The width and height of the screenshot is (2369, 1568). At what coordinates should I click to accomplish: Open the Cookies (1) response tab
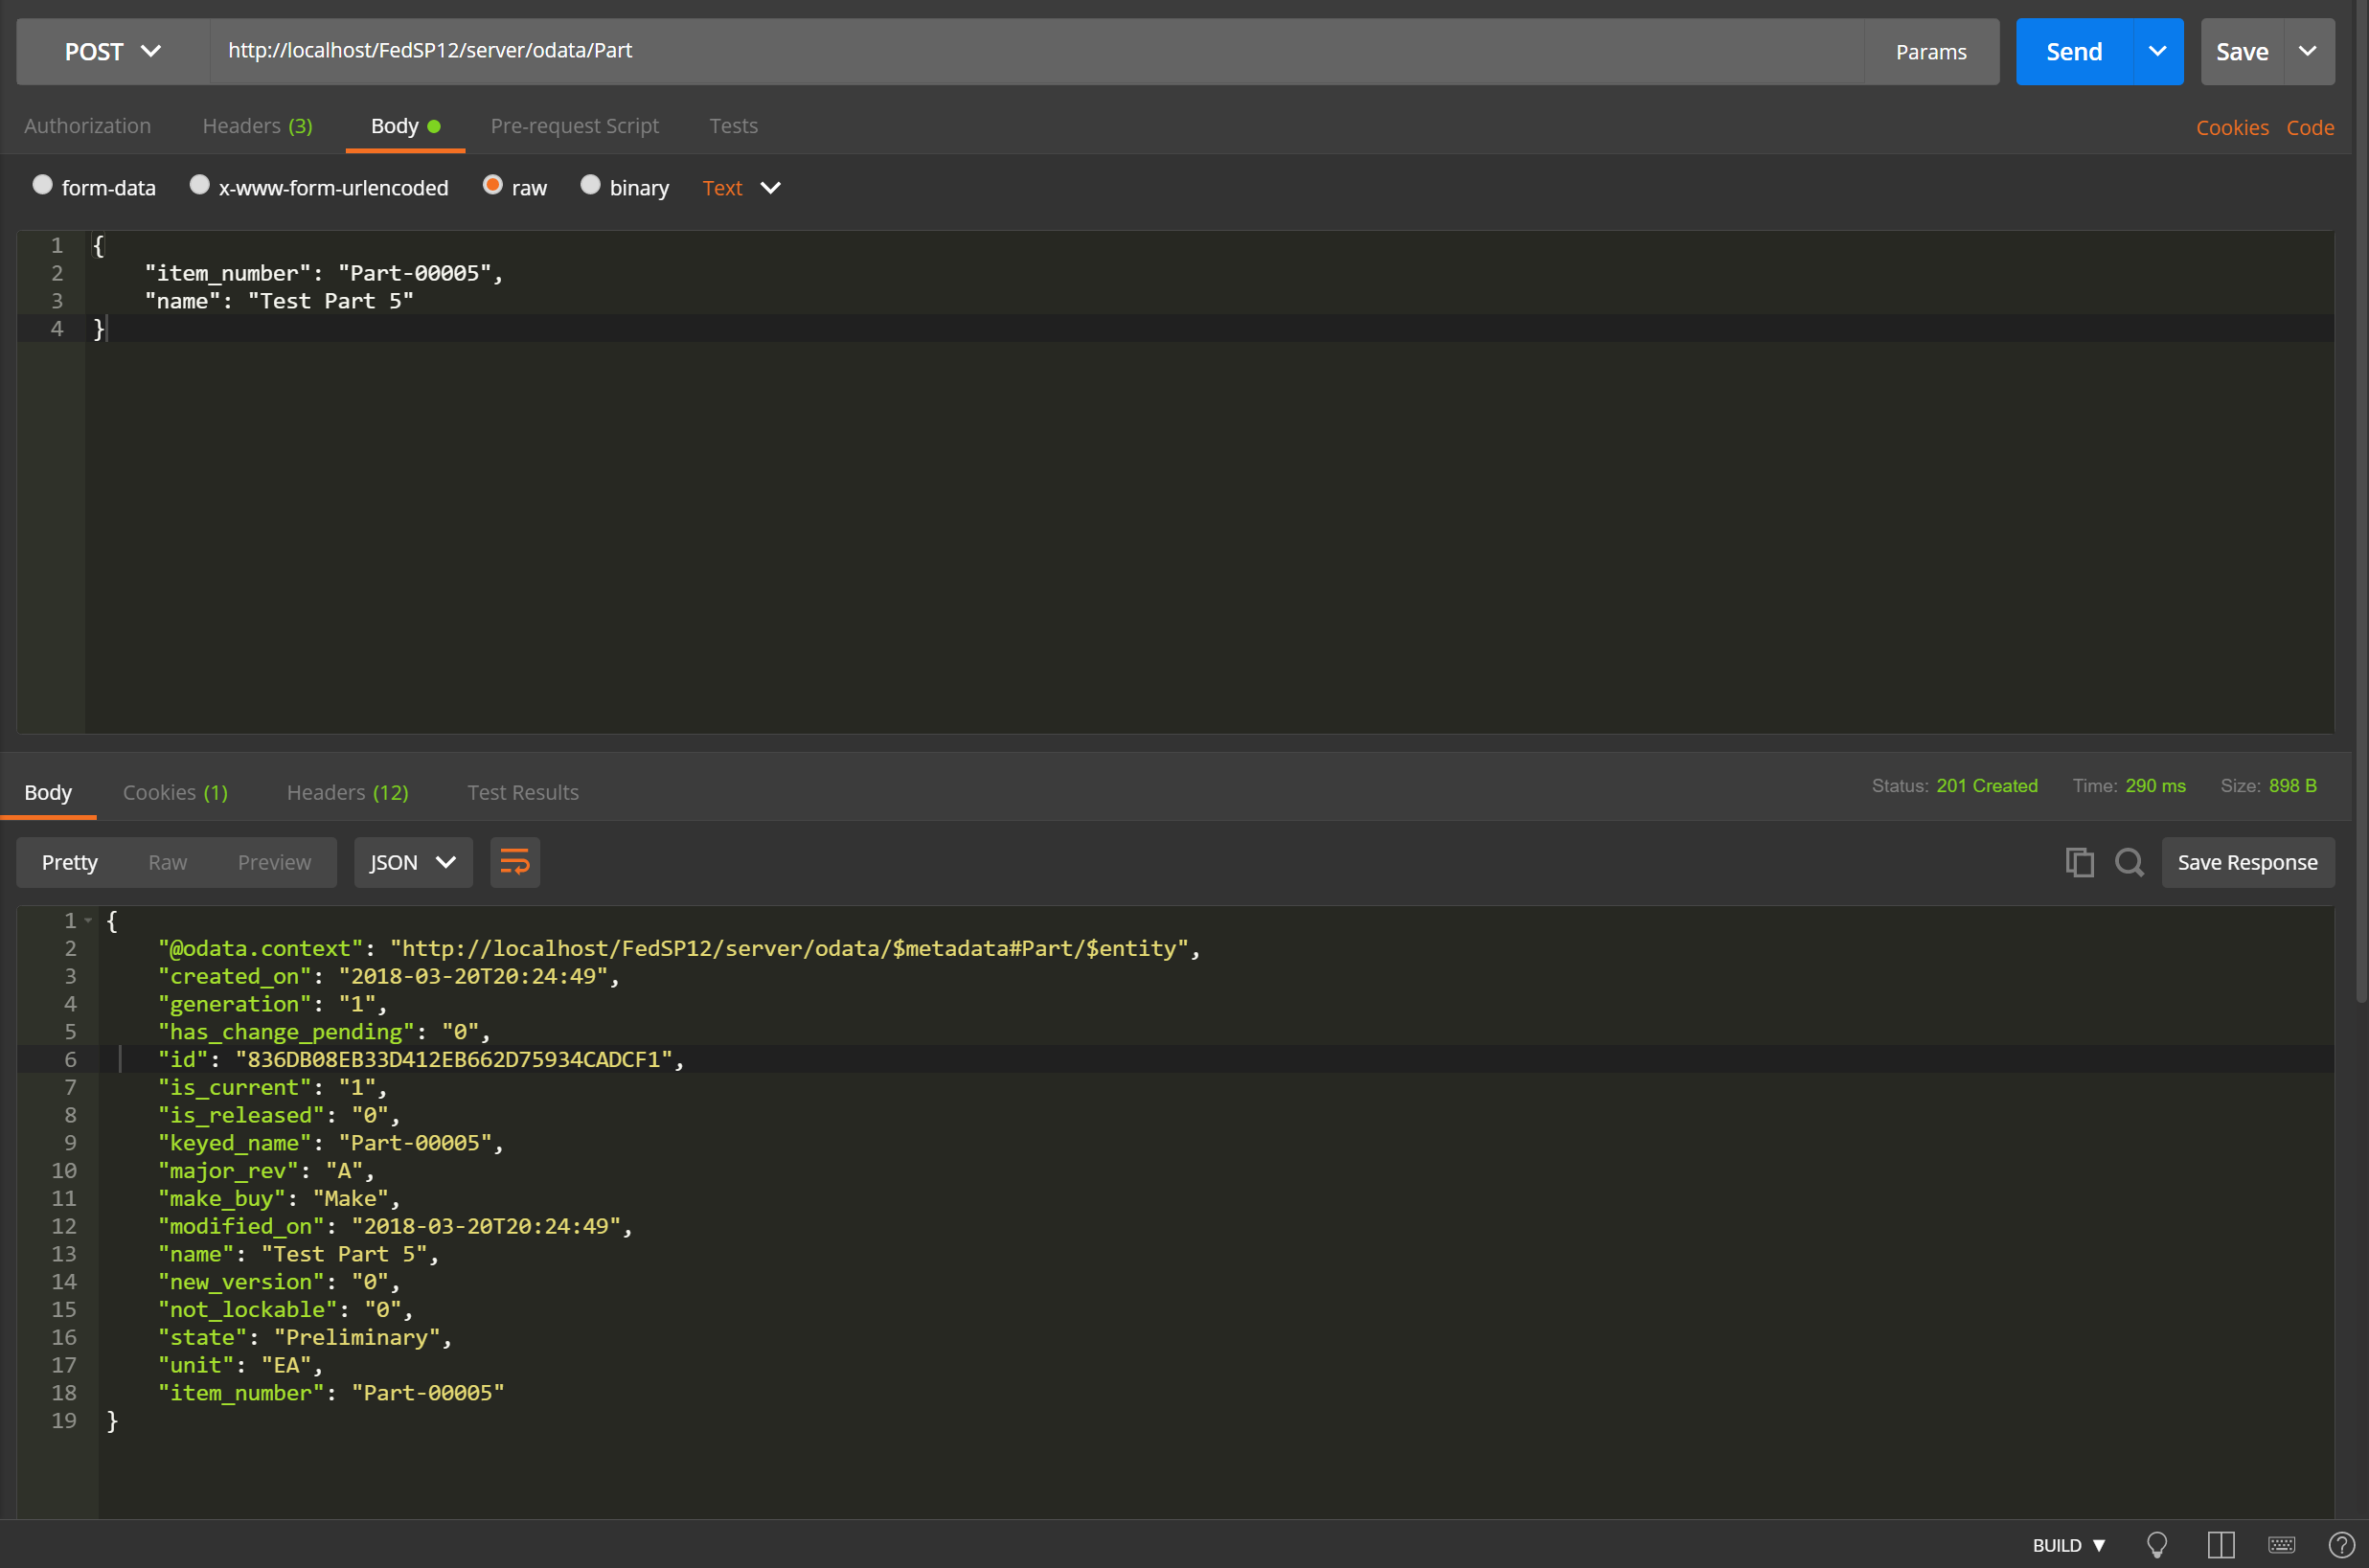[x=175, y=792]
